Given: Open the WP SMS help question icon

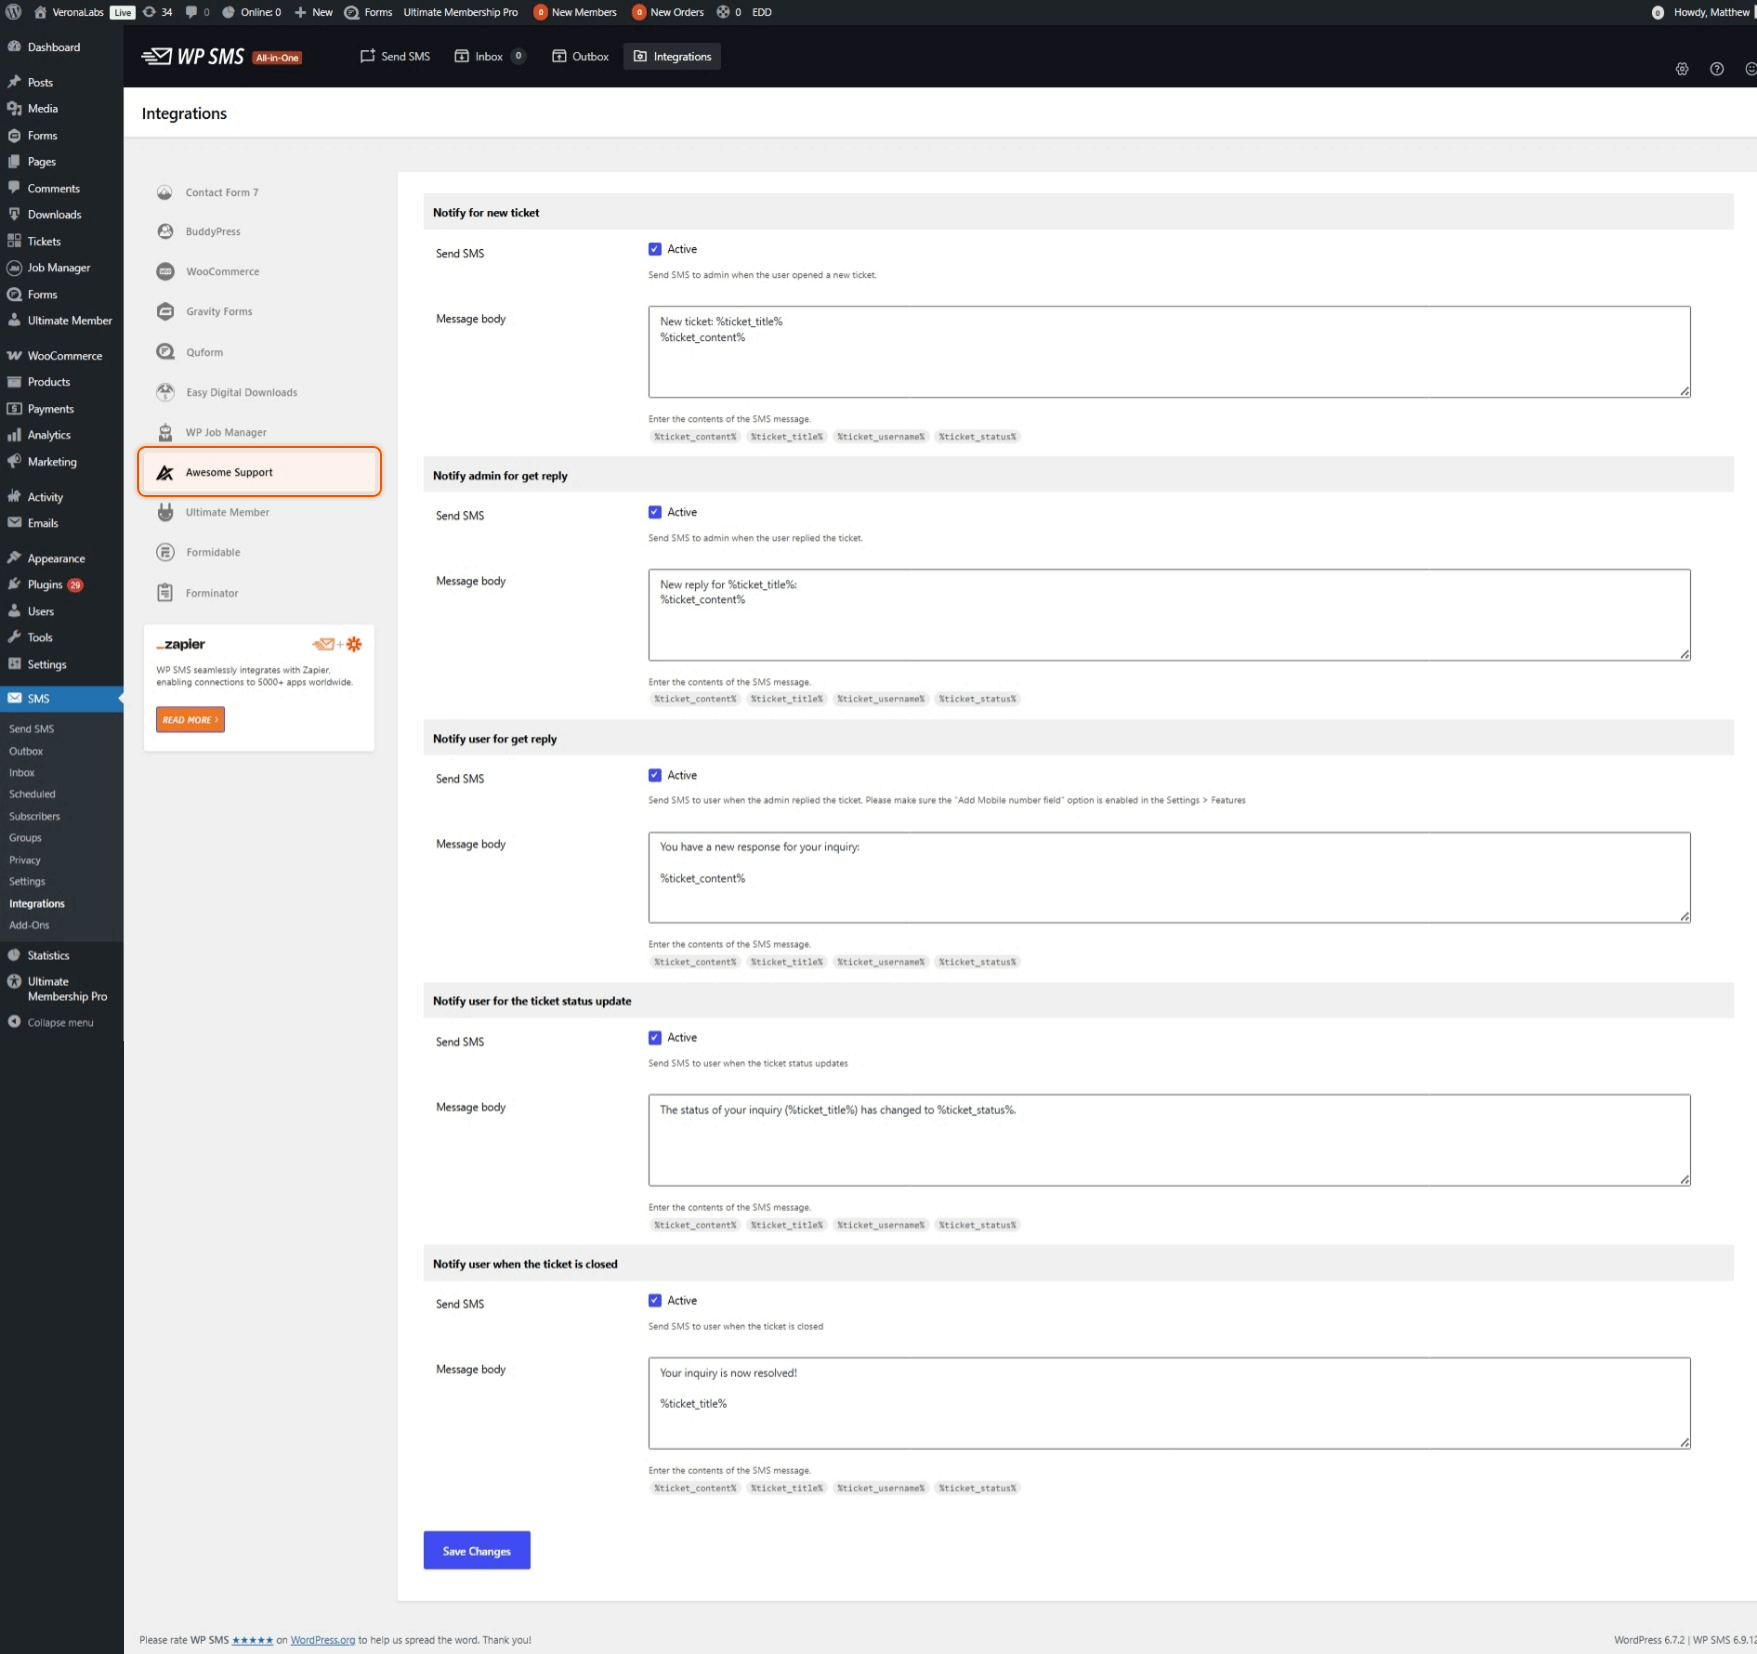Looking at the screenshot, I should tap(1717, 69).
